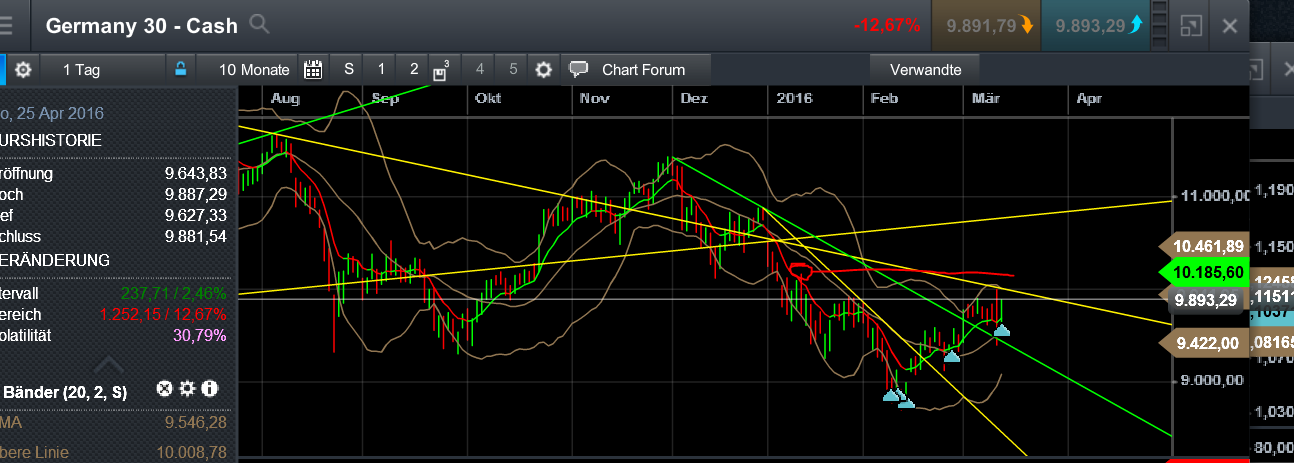1294x463 pixels.
Task: Click the Intervall value 237,71 / 2,46%
Action: click(x=173, y=293)
